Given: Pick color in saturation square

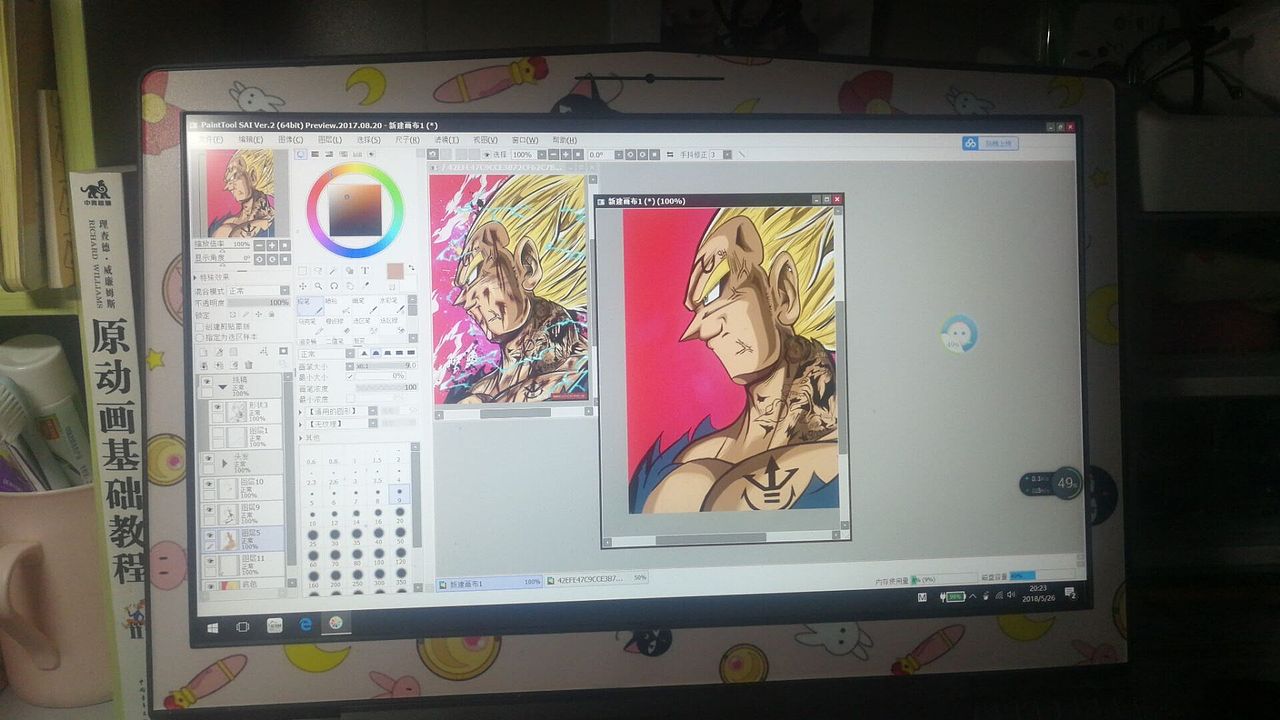Looking at the screenshot, I should coord(355,210).
